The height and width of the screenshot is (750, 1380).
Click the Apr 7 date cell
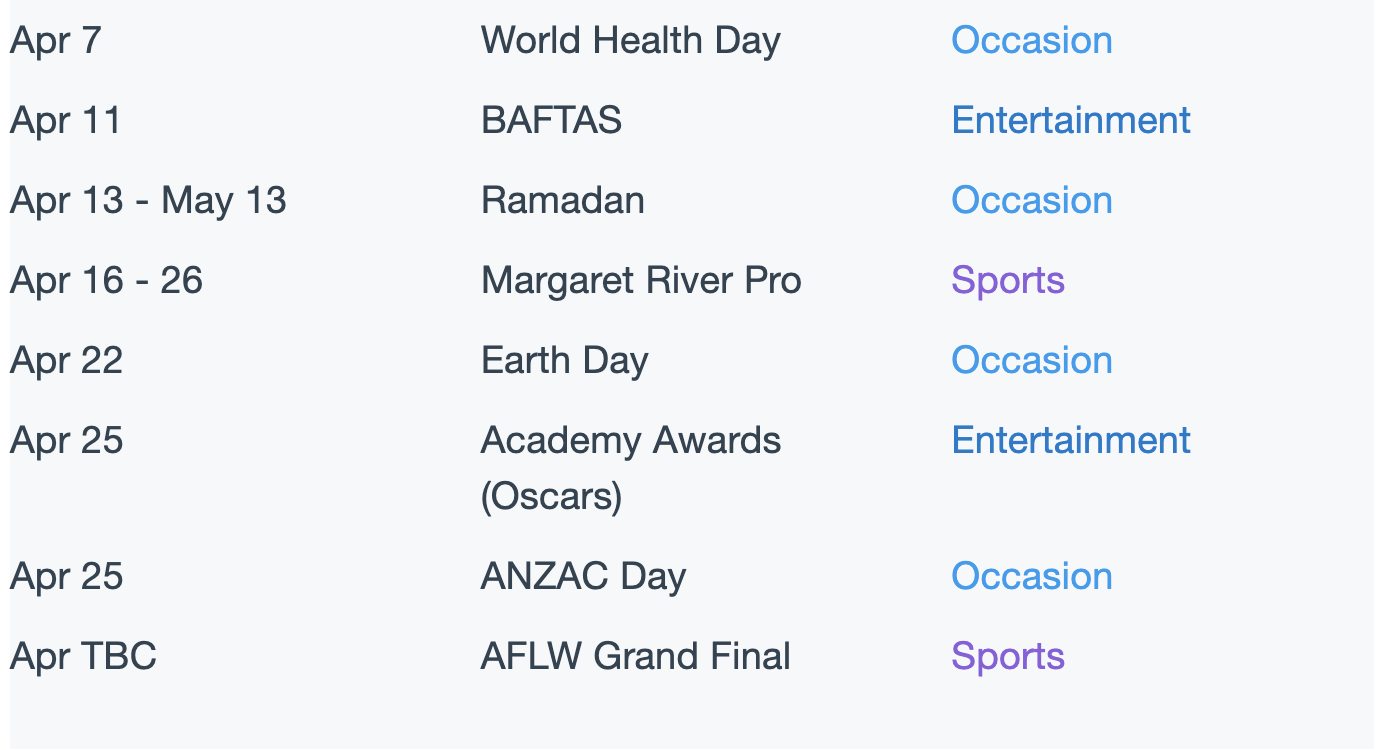[x=55, y=41]
